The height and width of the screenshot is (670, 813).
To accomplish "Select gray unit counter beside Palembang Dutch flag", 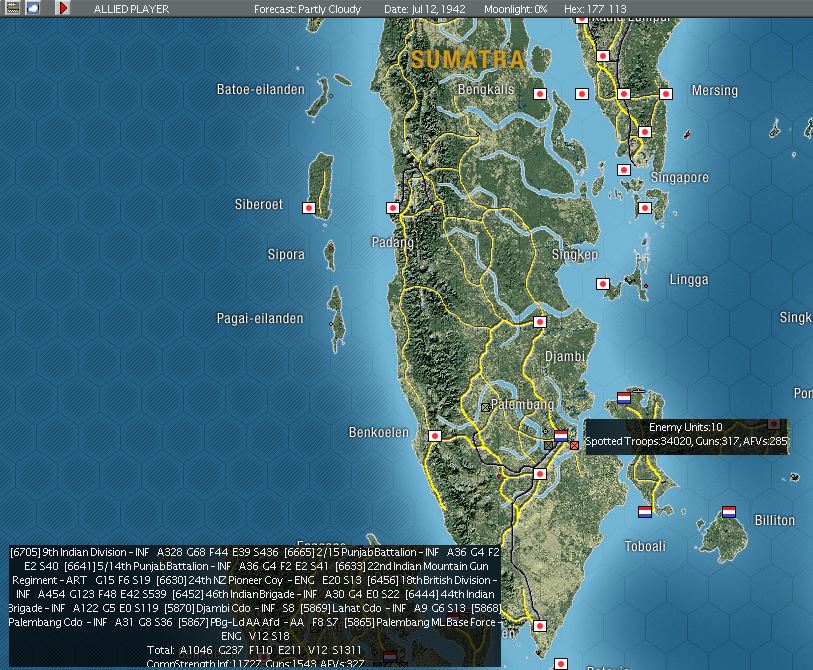I will [x=549, y=445].
